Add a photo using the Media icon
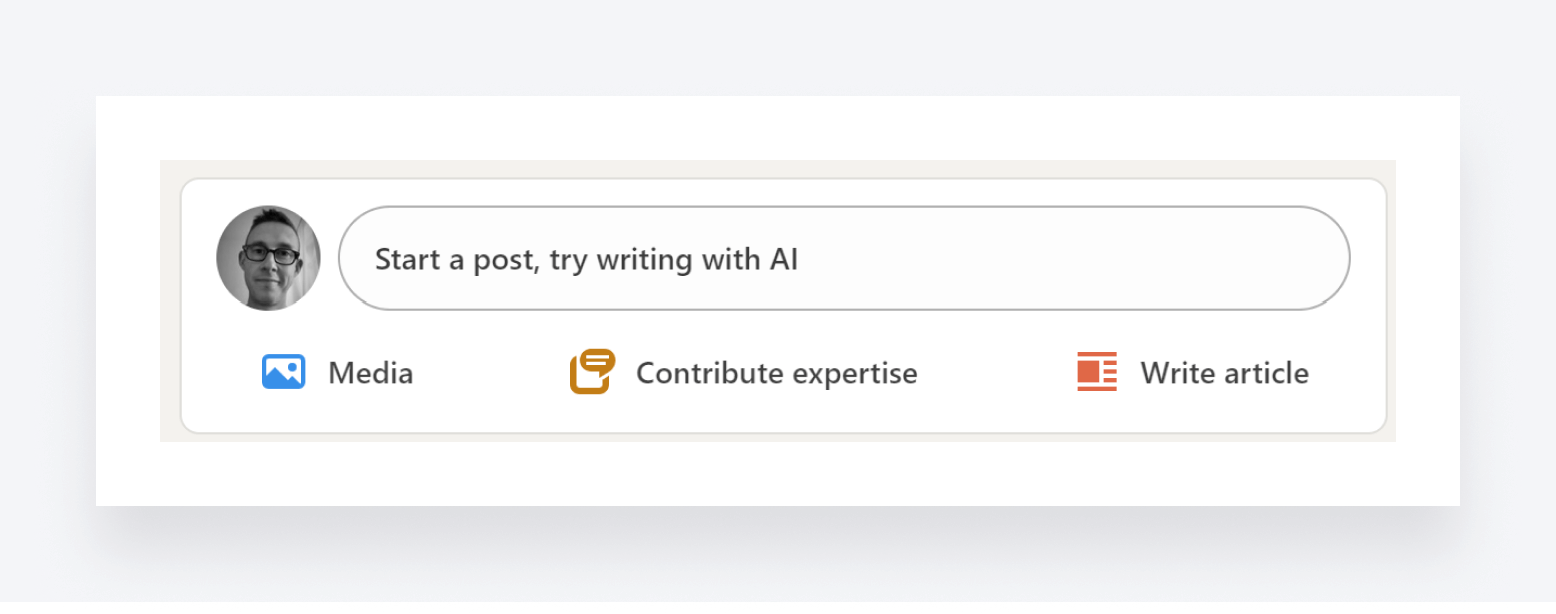 coord(283,372)
